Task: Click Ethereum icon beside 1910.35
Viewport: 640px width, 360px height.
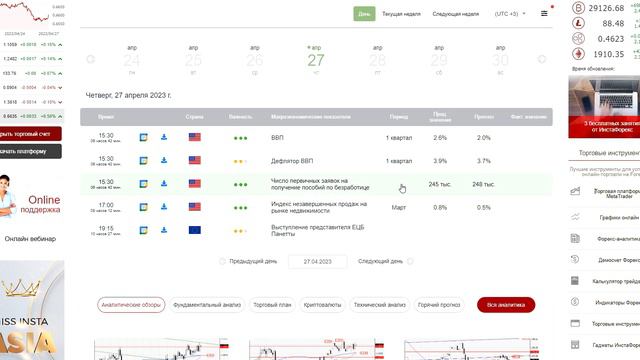Action: (x=578, y=54)
